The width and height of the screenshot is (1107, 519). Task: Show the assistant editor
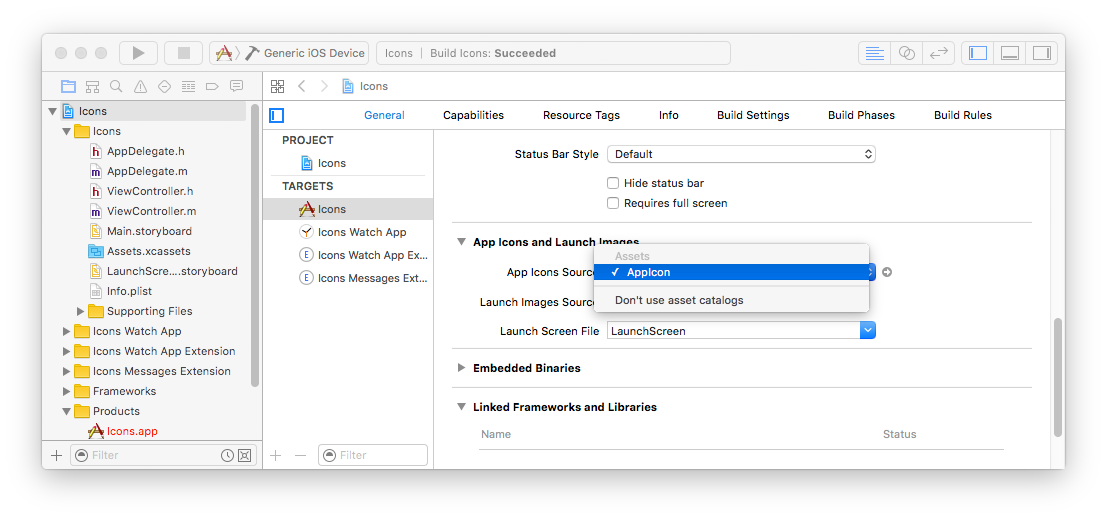907,53
